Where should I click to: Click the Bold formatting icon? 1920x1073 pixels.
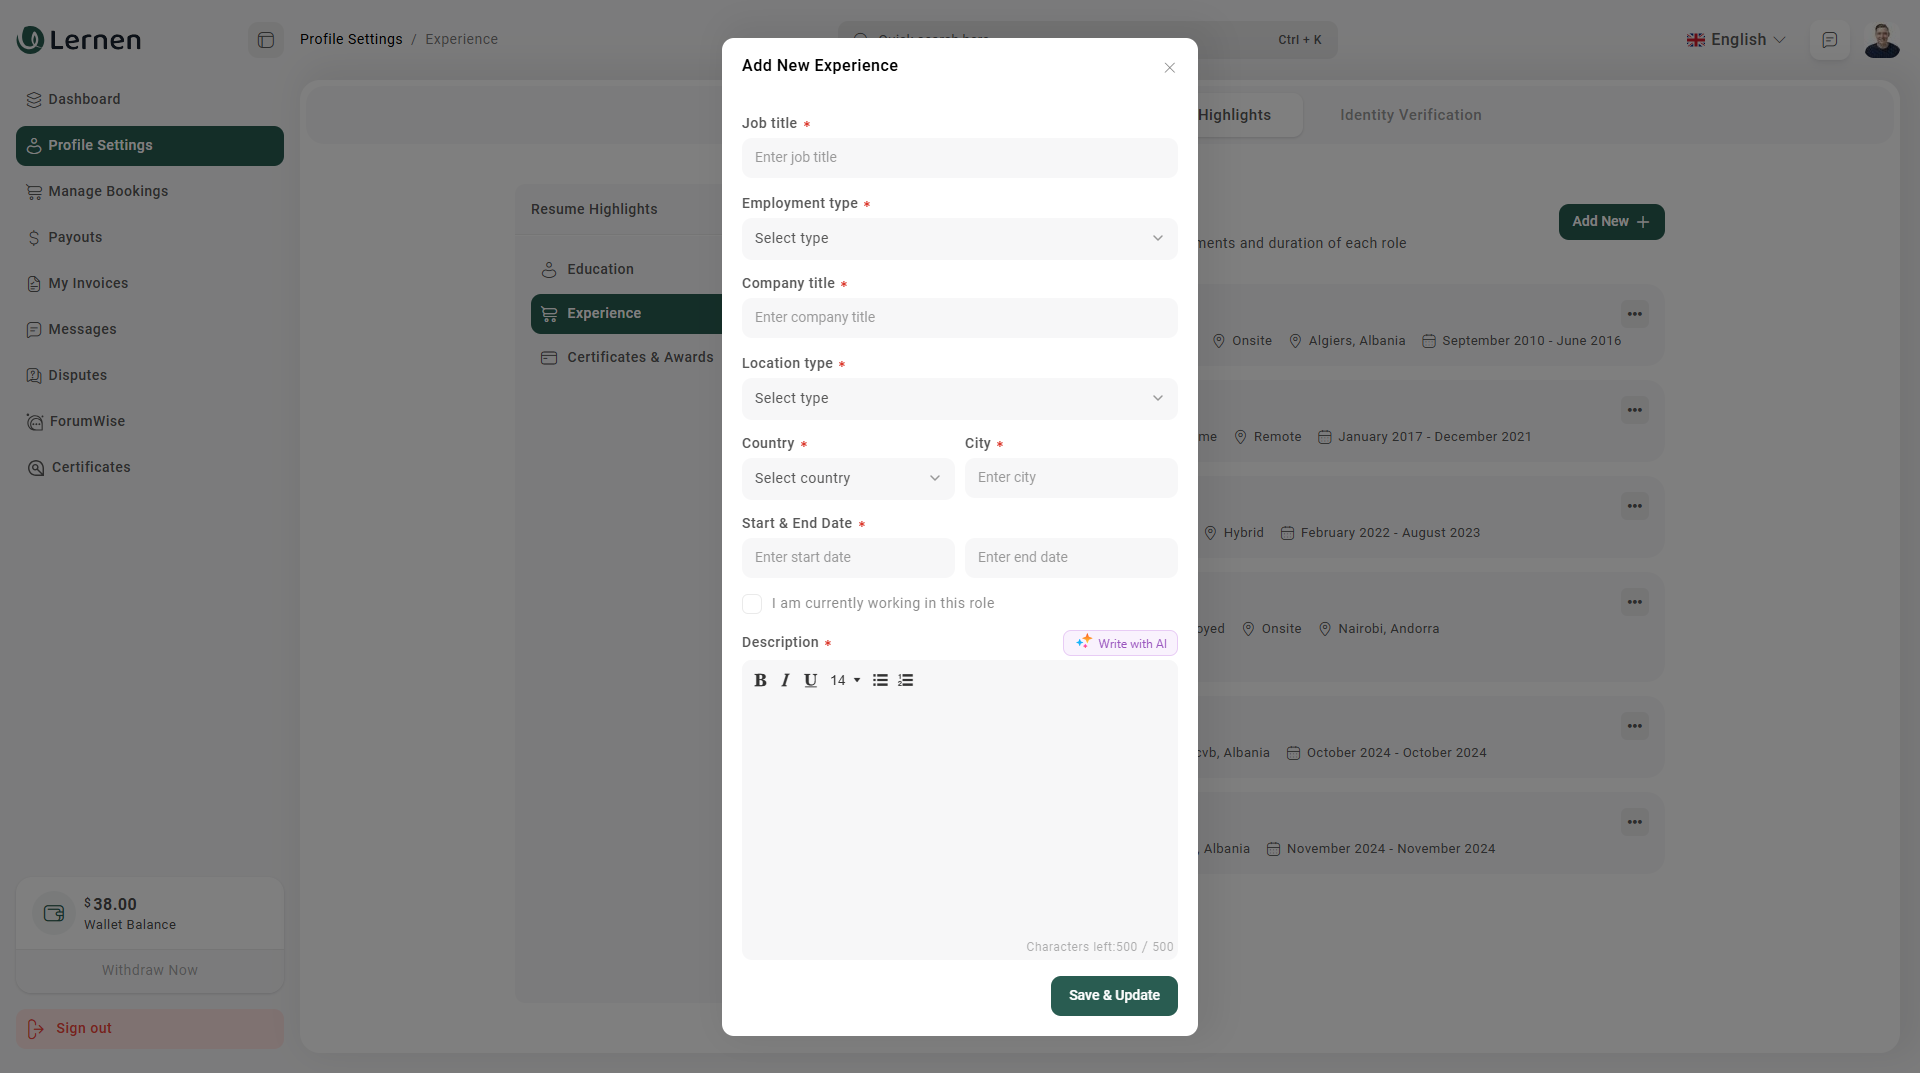tap(760, 680)
